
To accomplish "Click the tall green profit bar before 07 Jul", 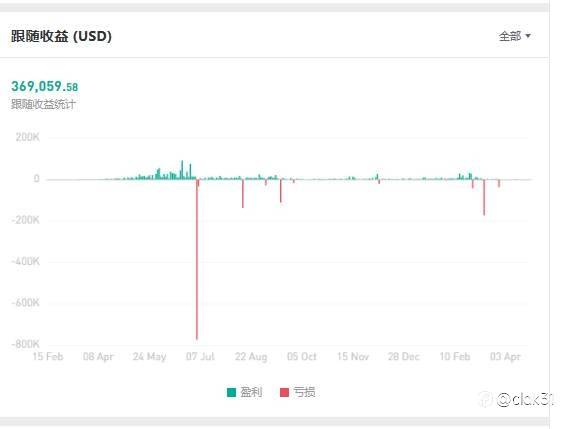I will click(x=182, y=170).
